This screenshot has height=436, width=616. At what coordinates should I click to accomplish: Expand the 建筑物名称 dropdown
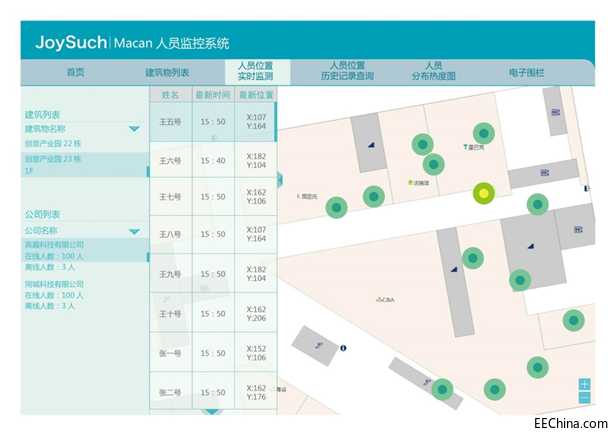pyautogui.click(x=134, y=129)
